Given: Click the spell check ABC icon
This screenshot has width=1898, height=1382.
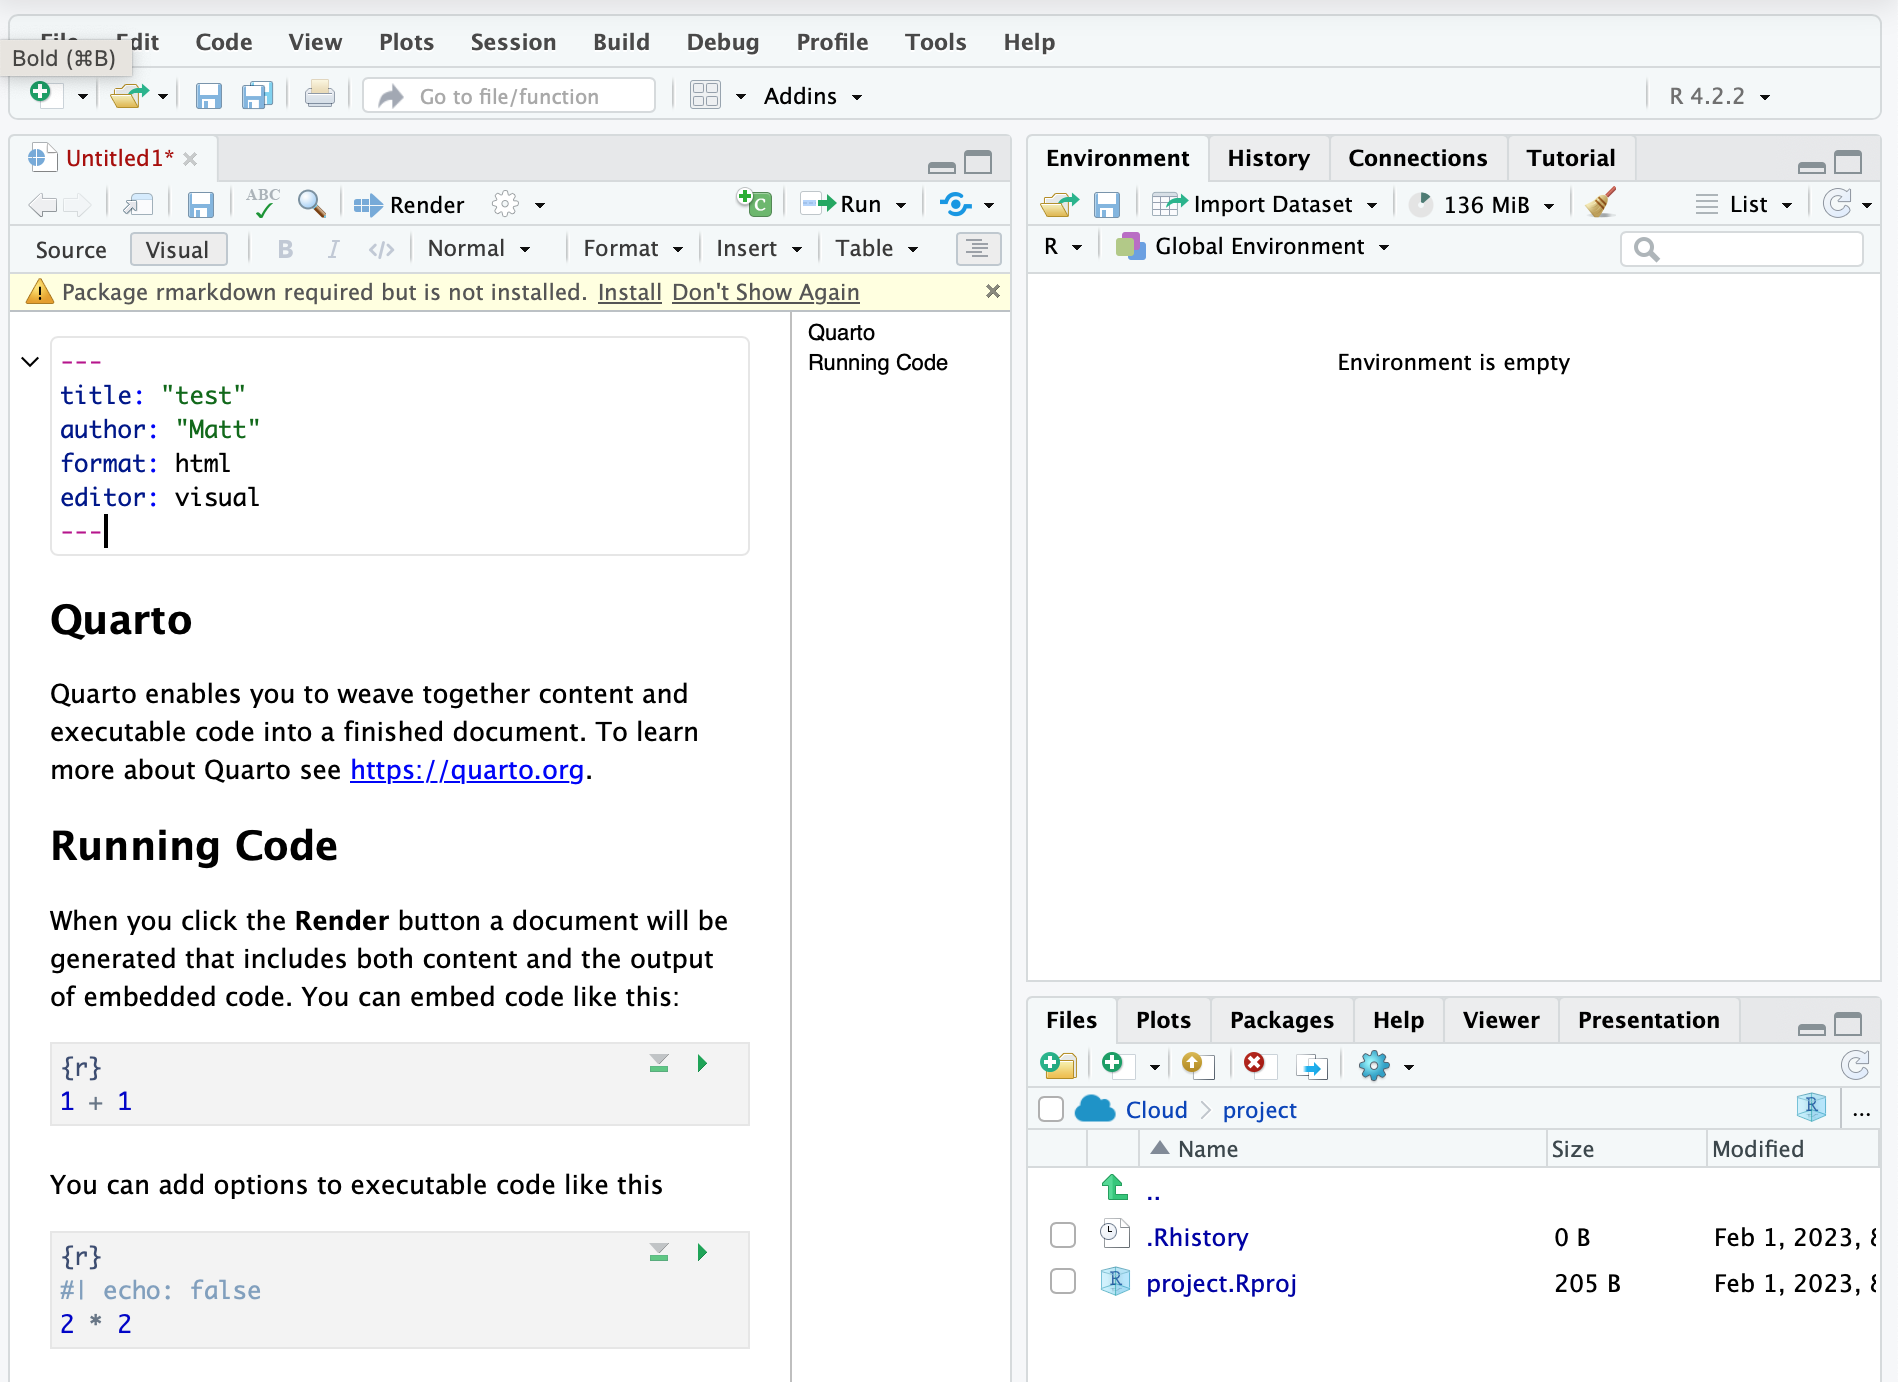Looking at the screenshot, I should click(263, 203).
